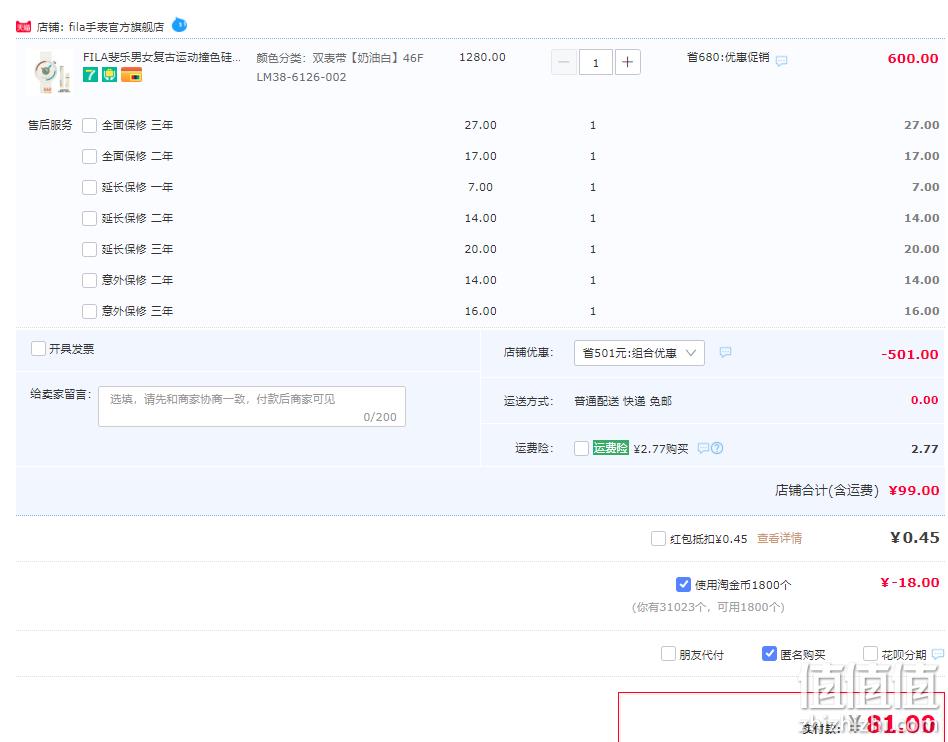Click the orange credit card badge
948x742 pixels.
(132, 75)
